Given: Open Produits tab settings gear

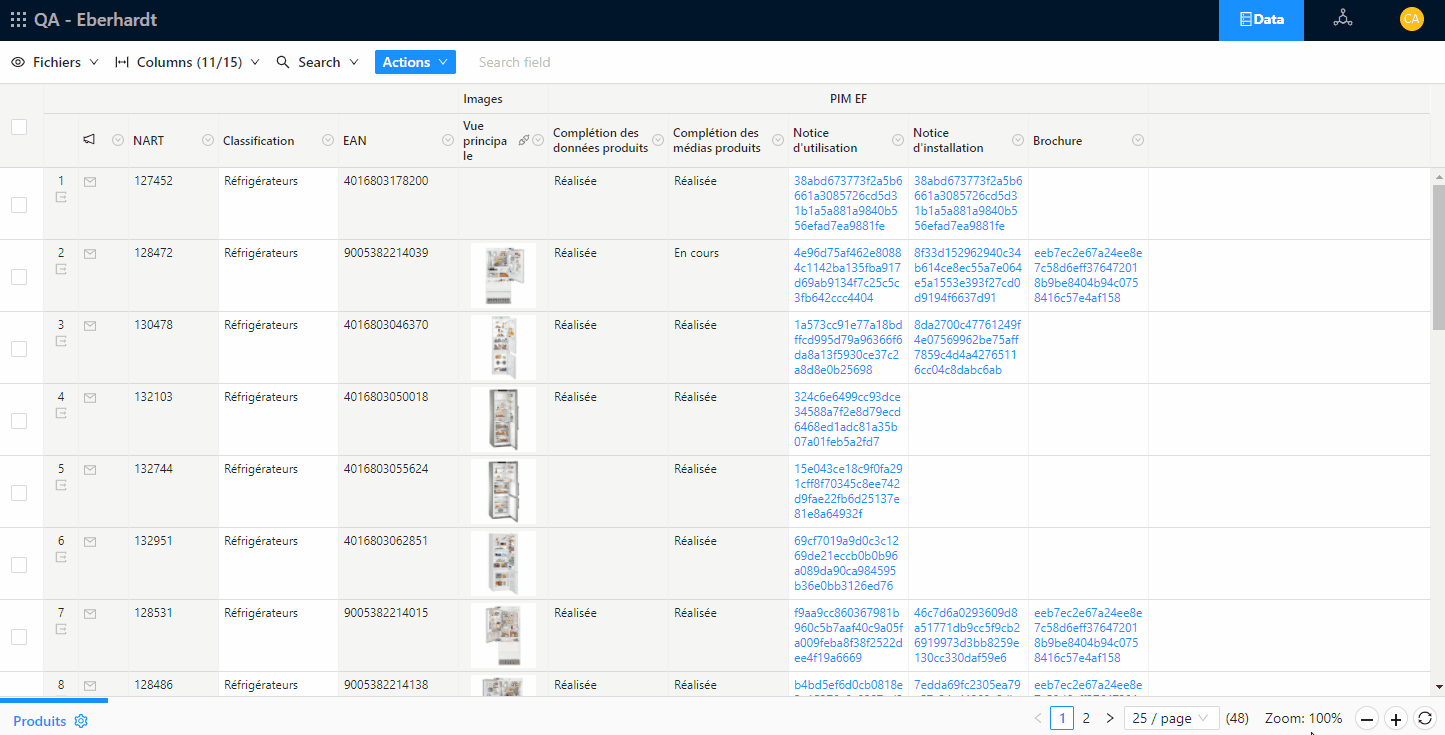Looking at the screenshot, I should 82,721.
